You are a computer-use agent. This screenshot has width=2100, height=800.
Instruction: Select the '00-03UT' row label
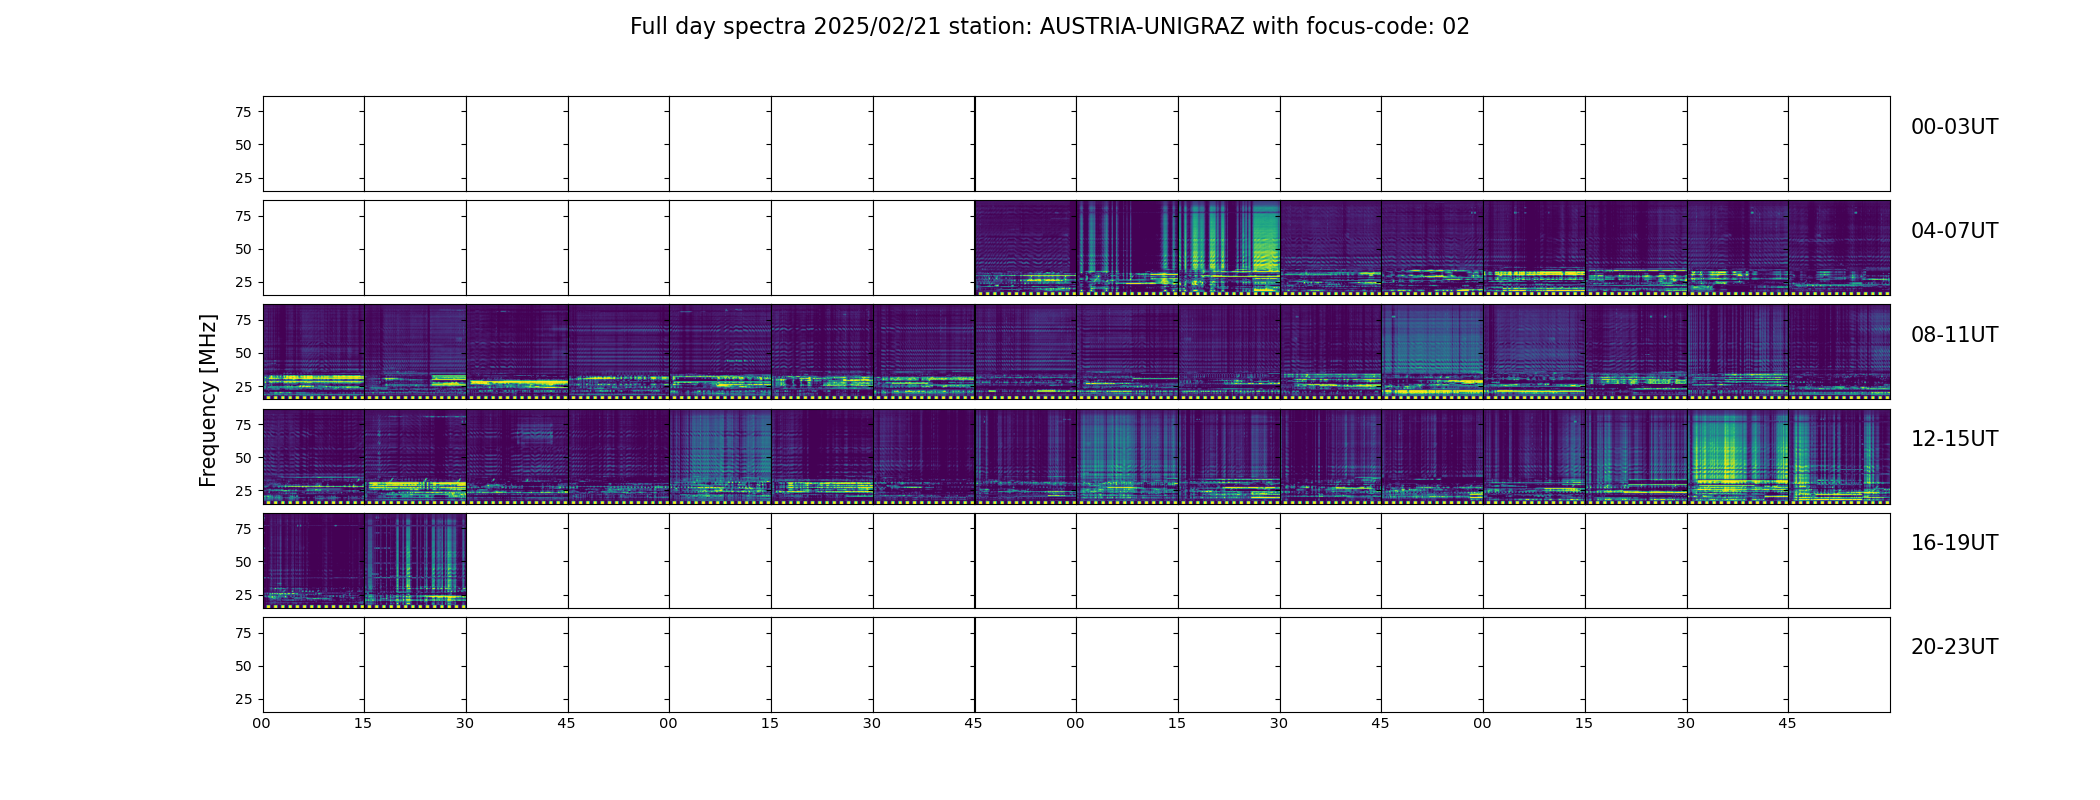[1954, 127]
